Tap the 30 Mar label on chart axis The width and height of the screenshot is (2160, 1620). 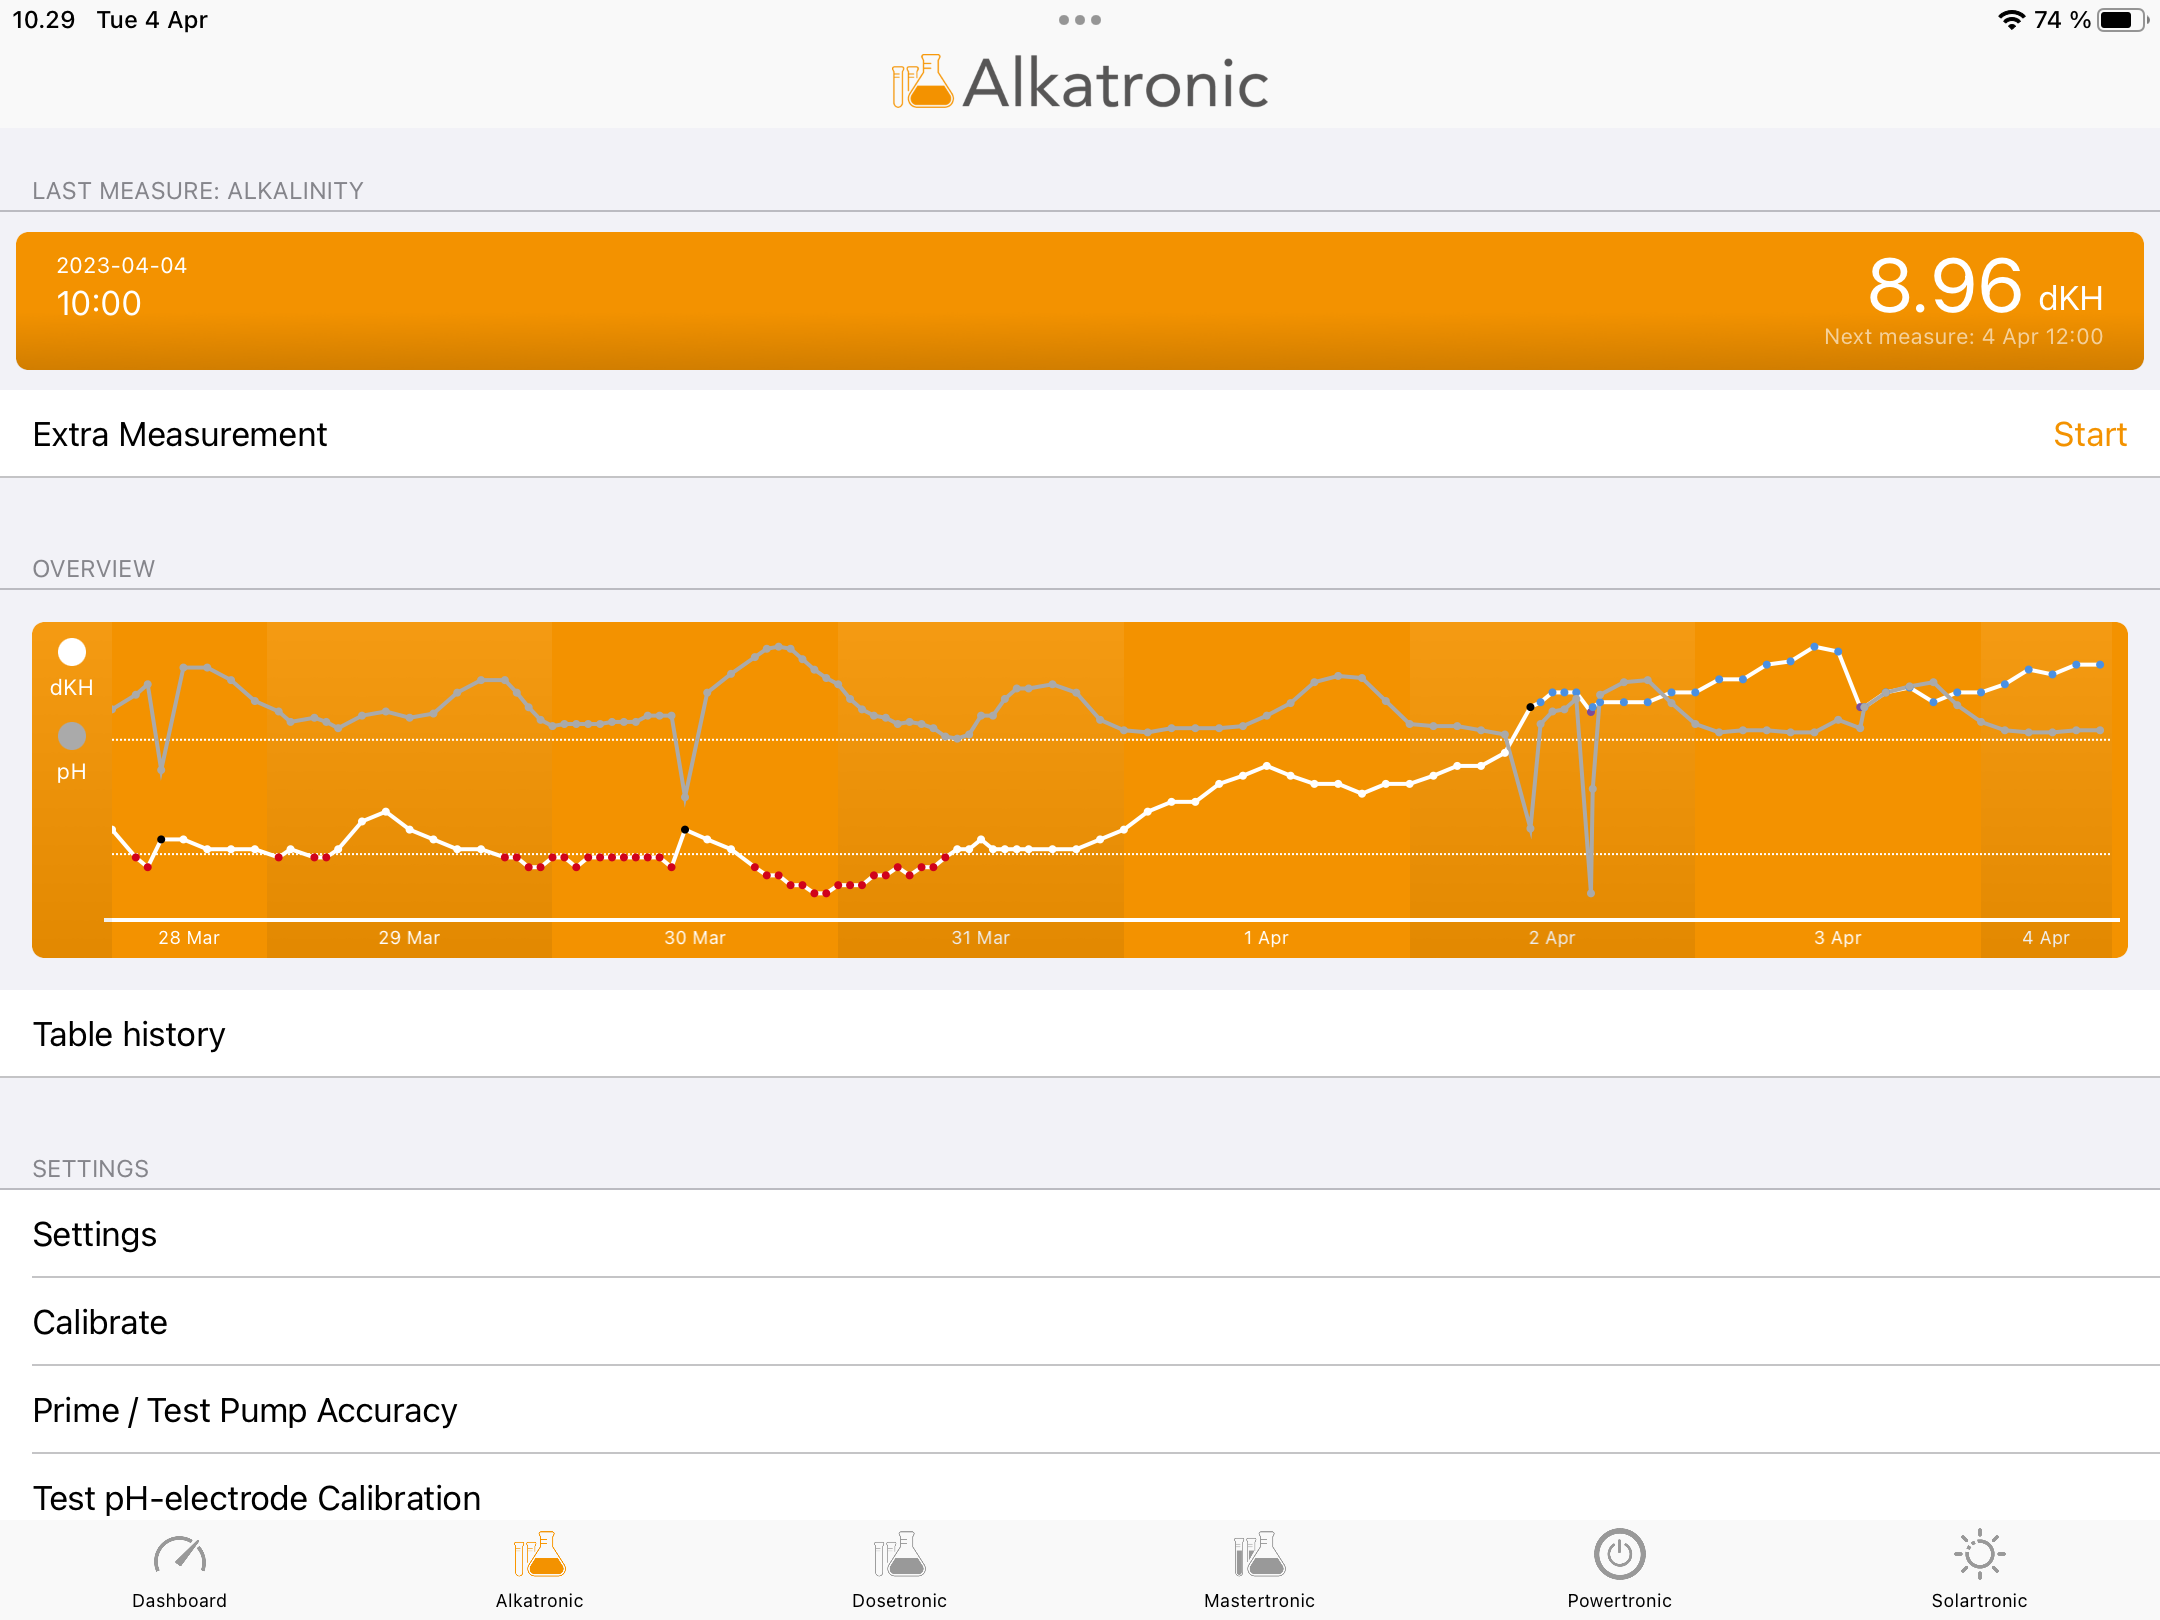[x=694, y=938]
